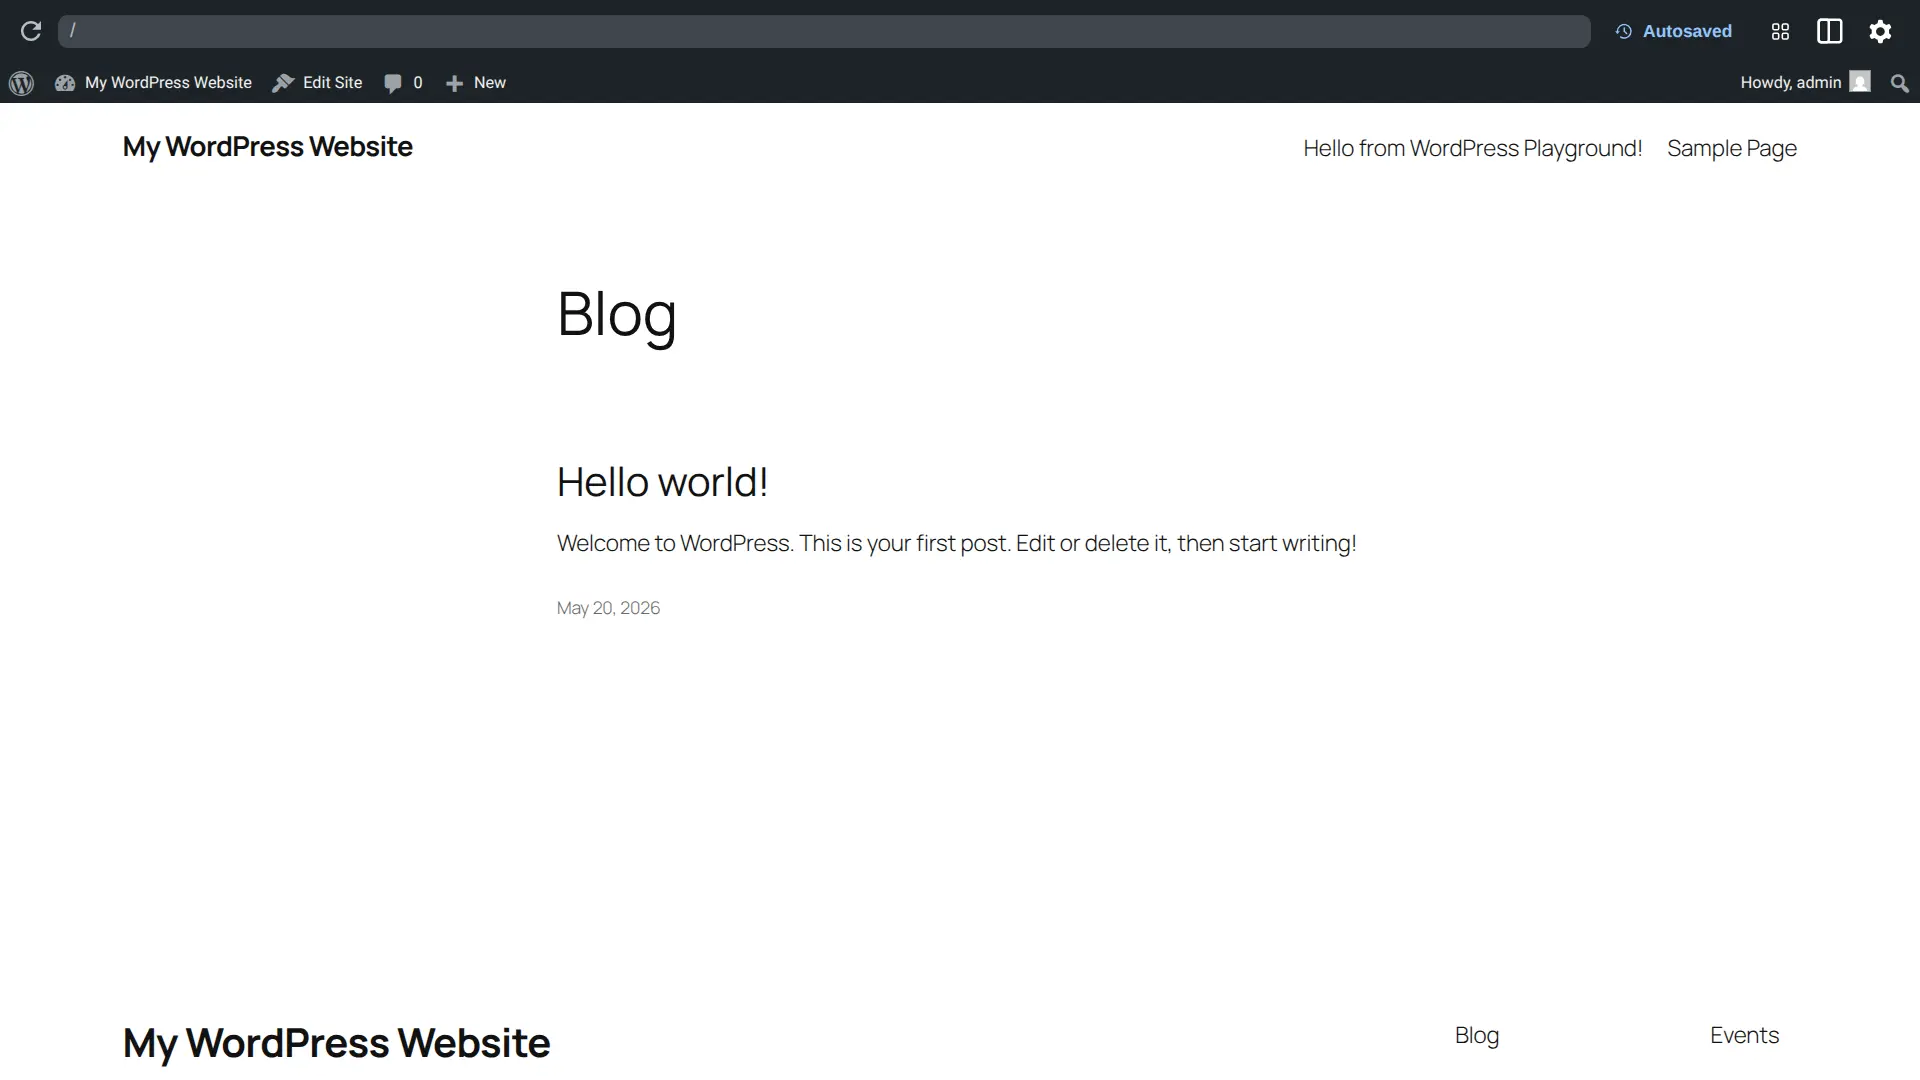Click the admin avatar image

(1860, 82)
